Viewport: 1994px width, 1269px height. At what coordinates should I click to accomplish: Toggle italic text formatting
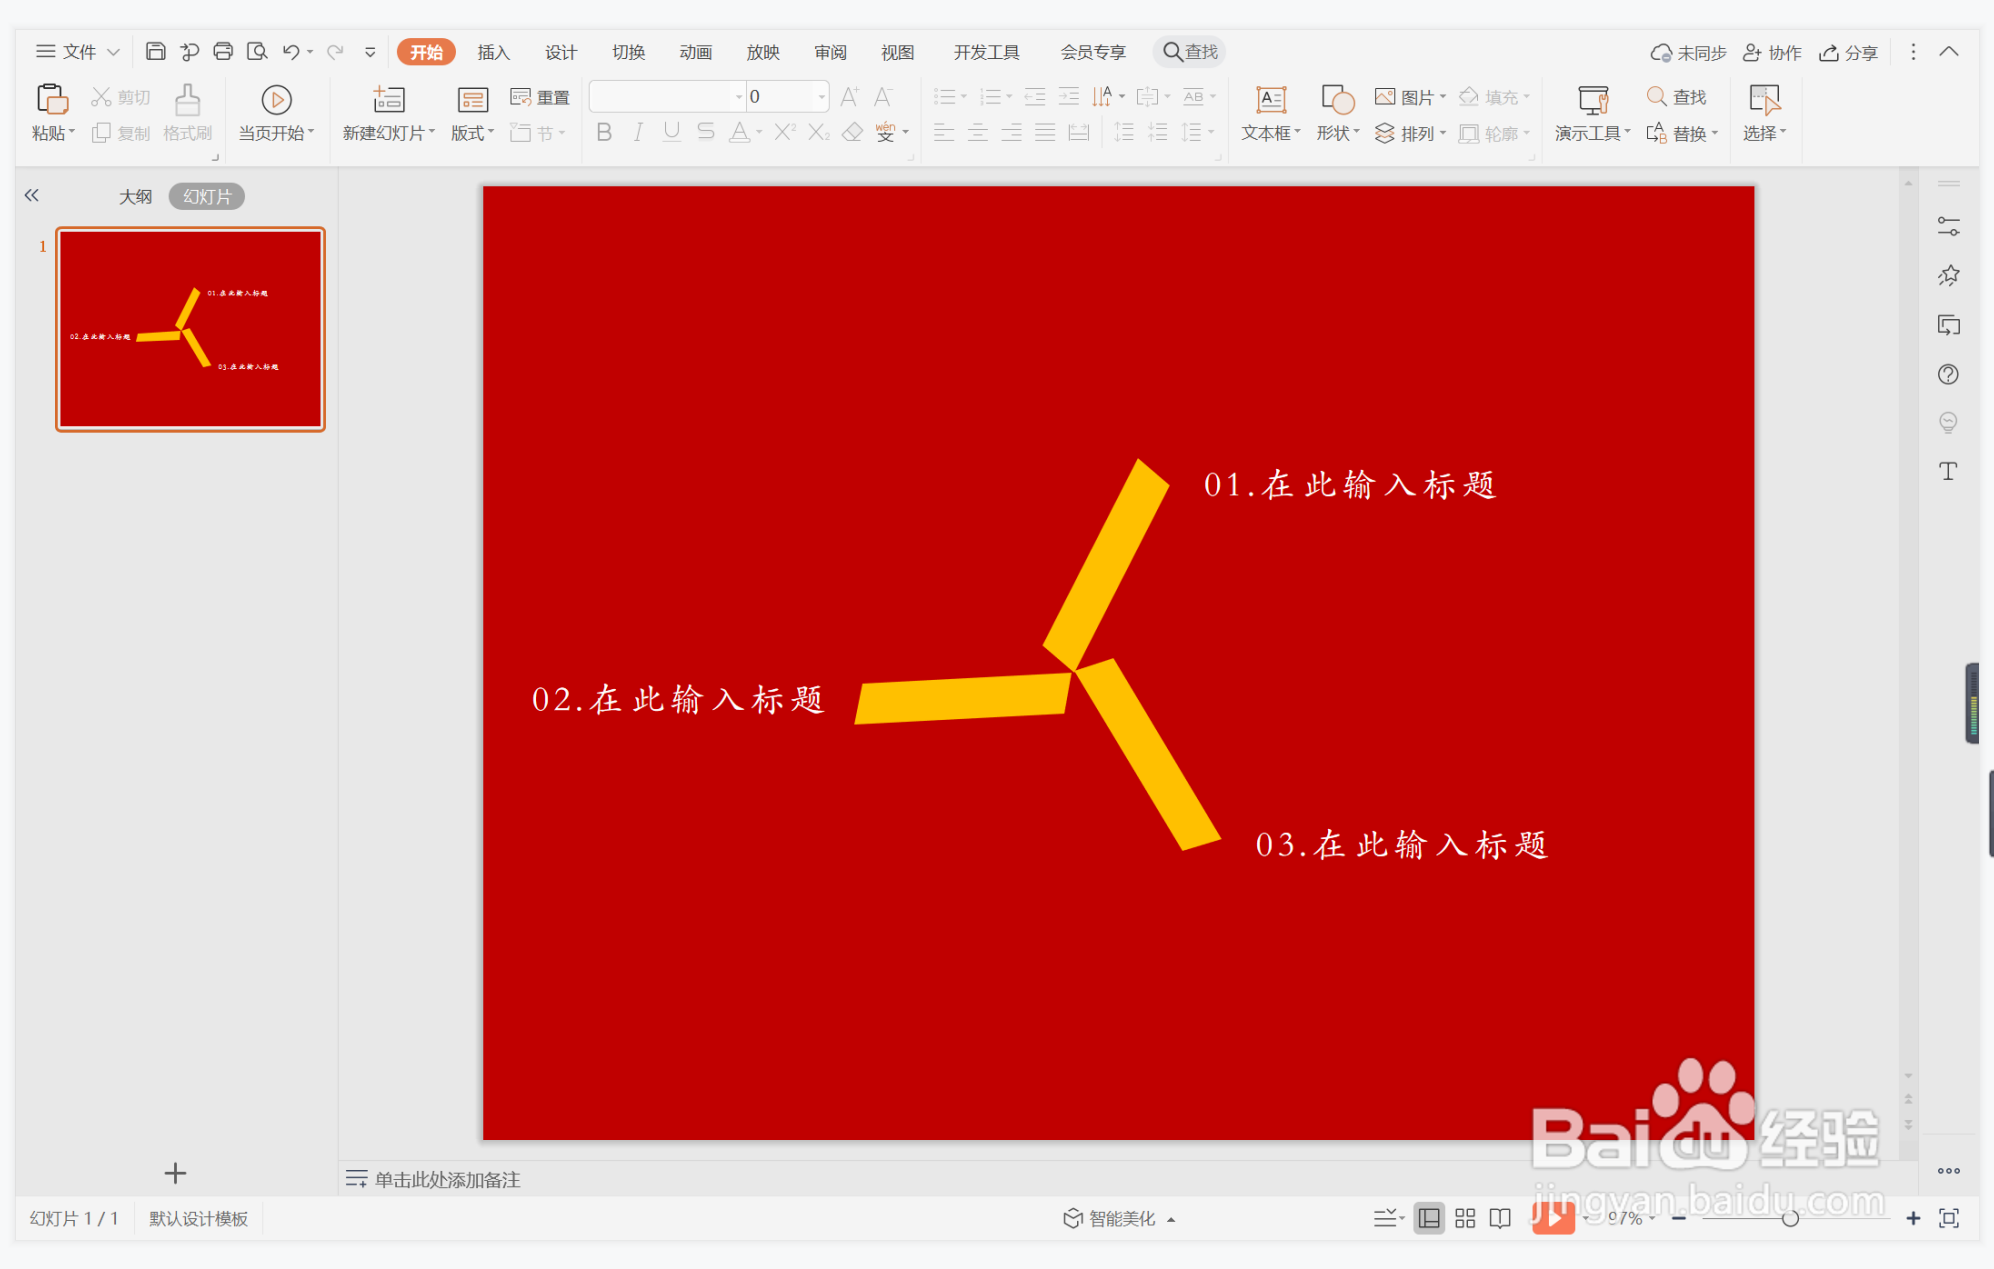(x=637, y=132)
